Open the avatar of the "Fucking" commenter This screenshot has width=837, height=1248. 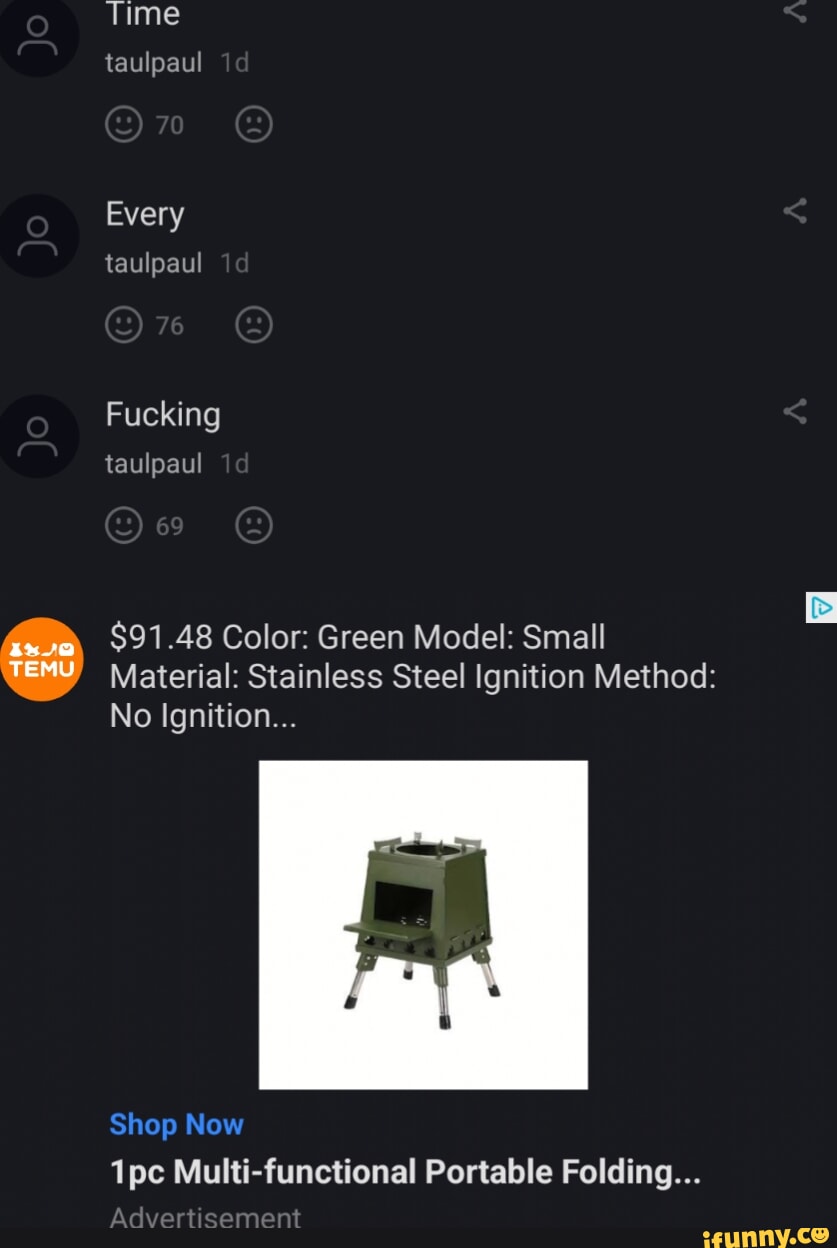click(x=40, y=436)
